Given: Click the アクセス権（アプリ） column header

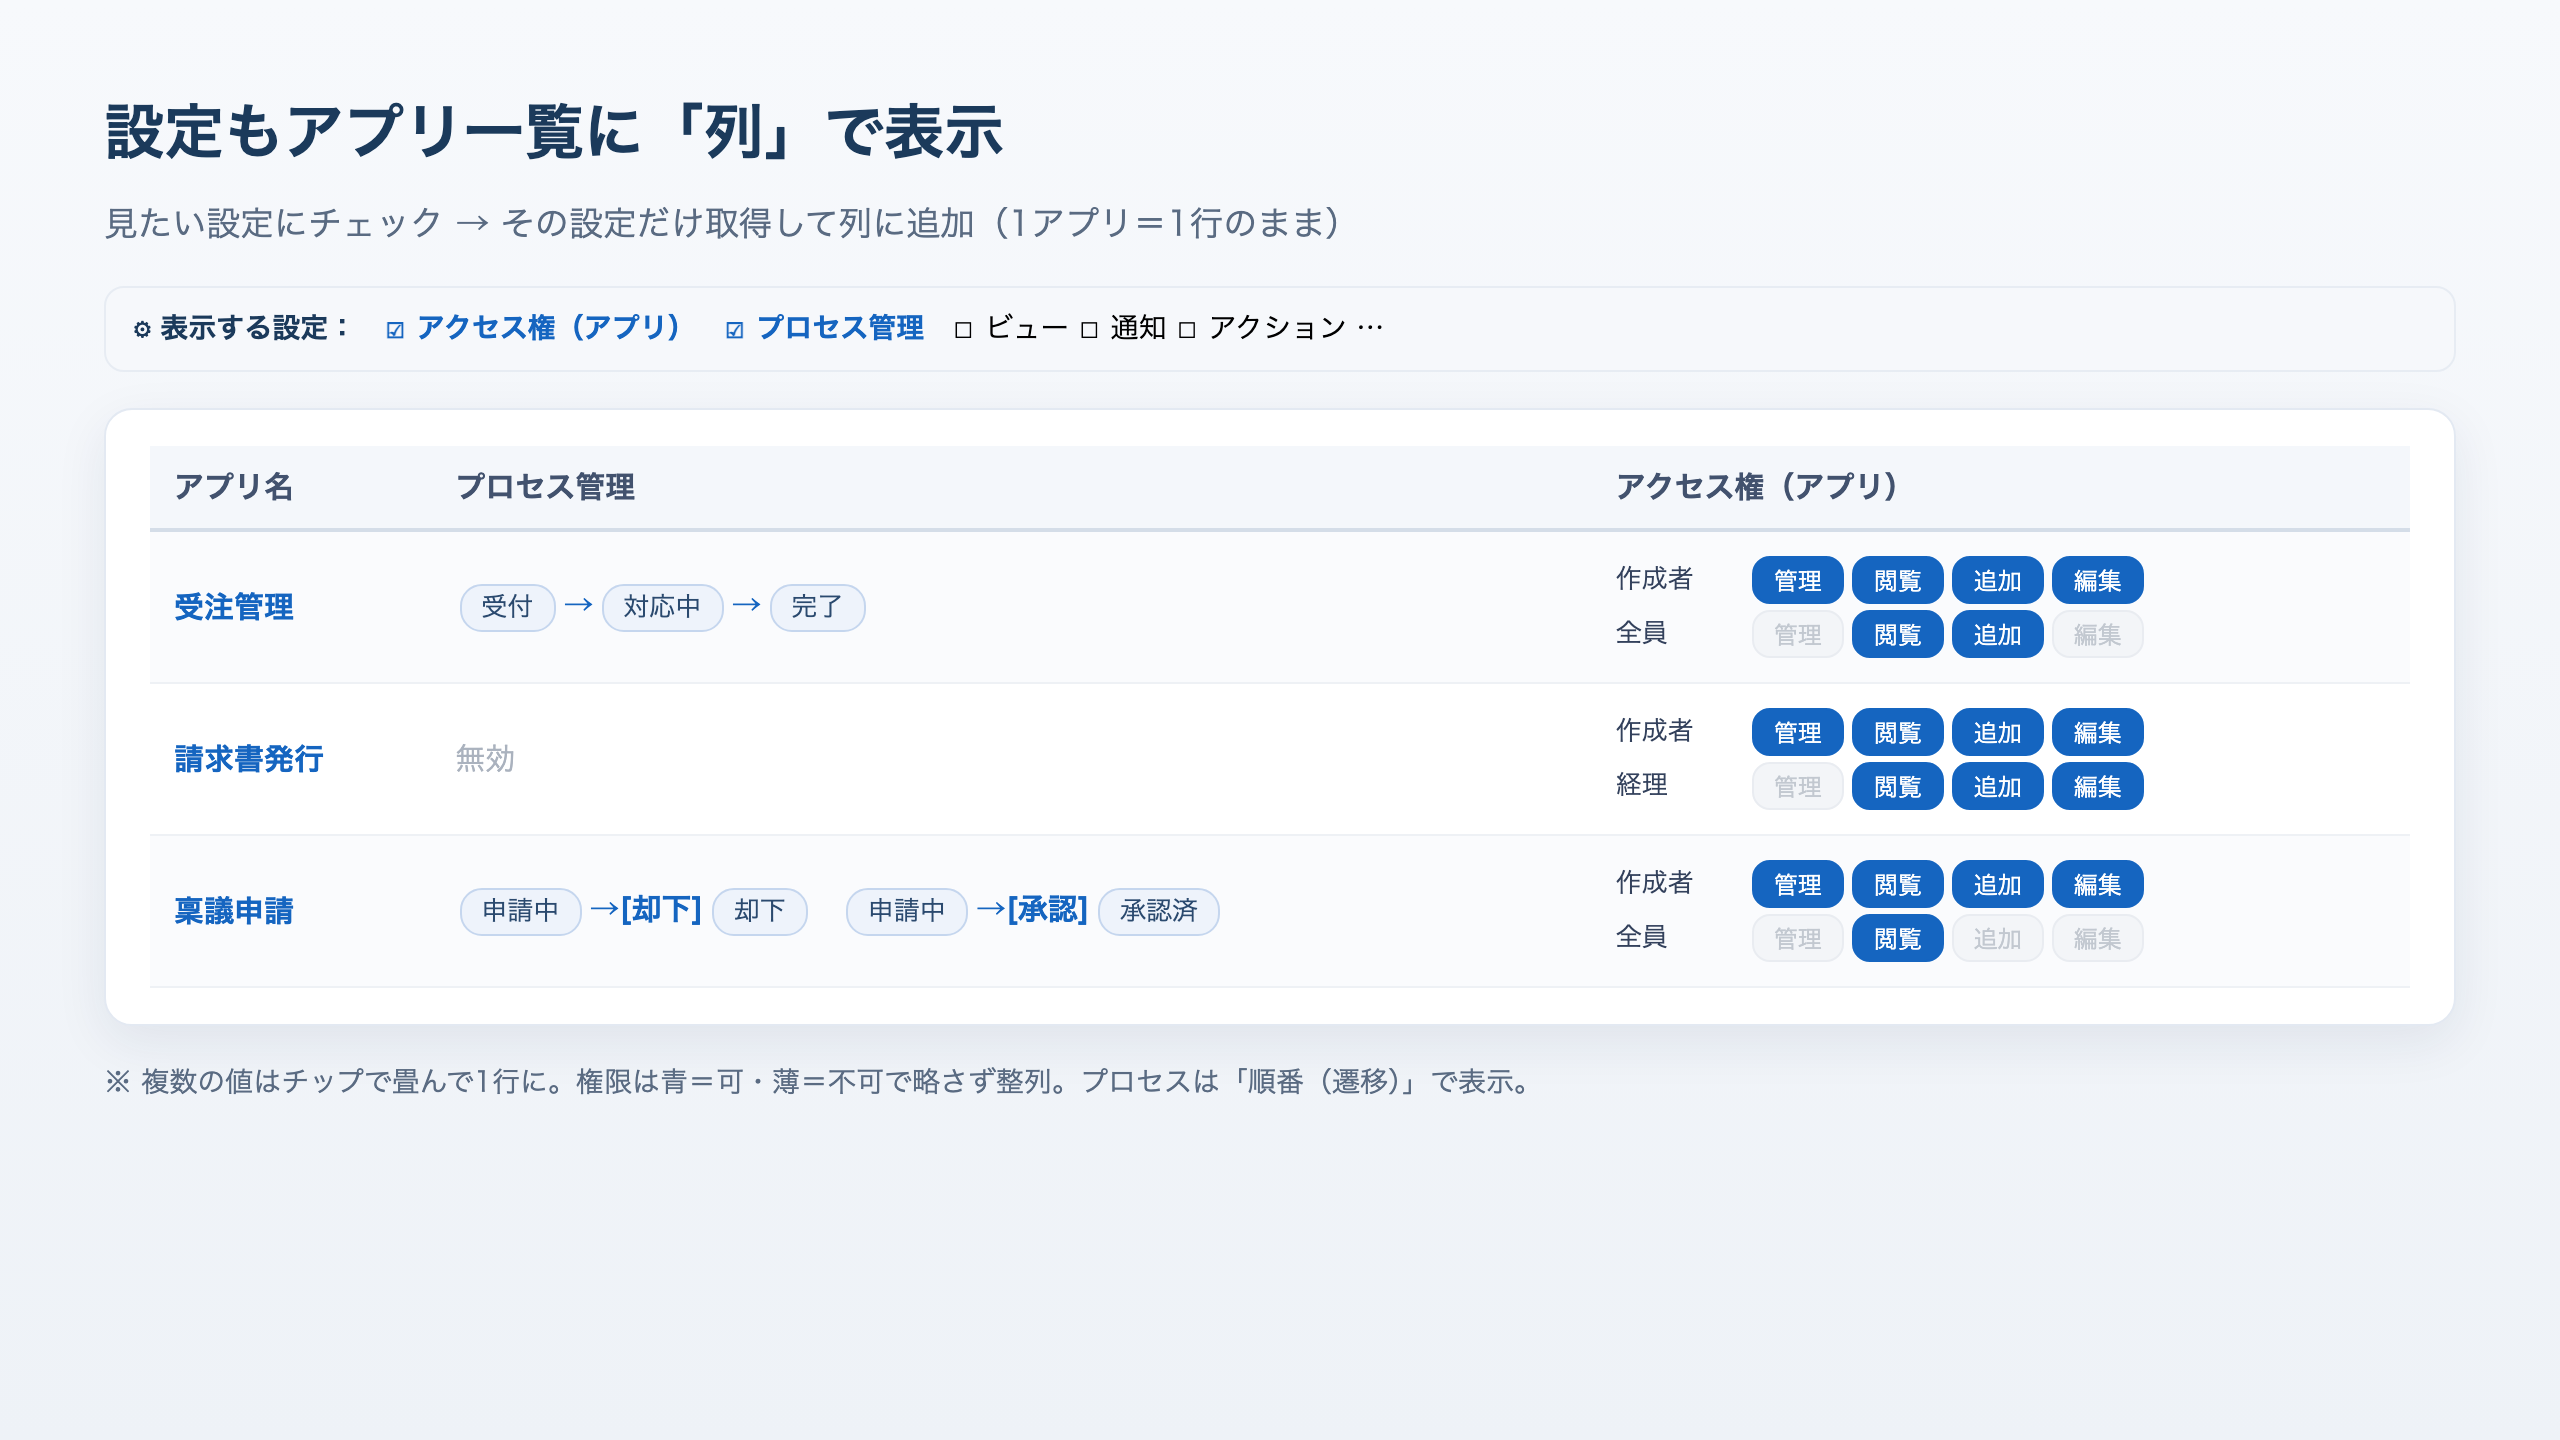Looking at the screenshot, I should pos(1756,487).
